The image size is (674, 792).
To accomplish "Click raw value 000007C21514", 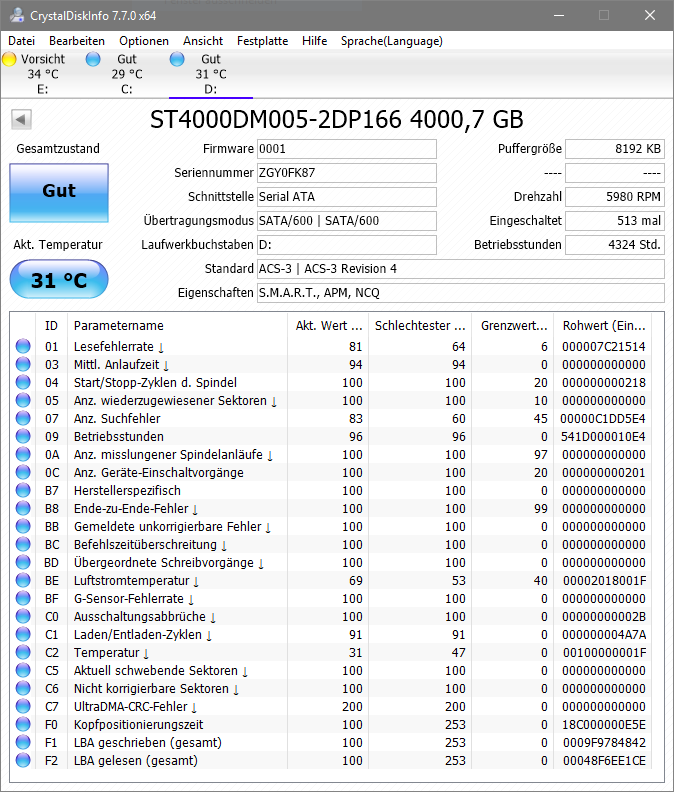I will pyautogui.click(x=604, y=346).
